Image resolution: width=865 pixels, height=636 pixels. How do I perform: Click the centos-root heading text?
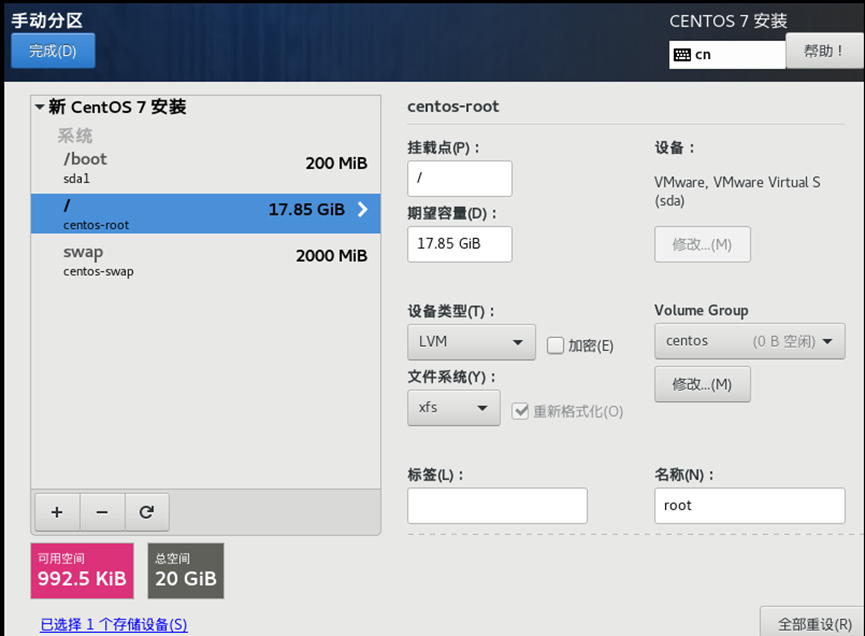[453, 106]
